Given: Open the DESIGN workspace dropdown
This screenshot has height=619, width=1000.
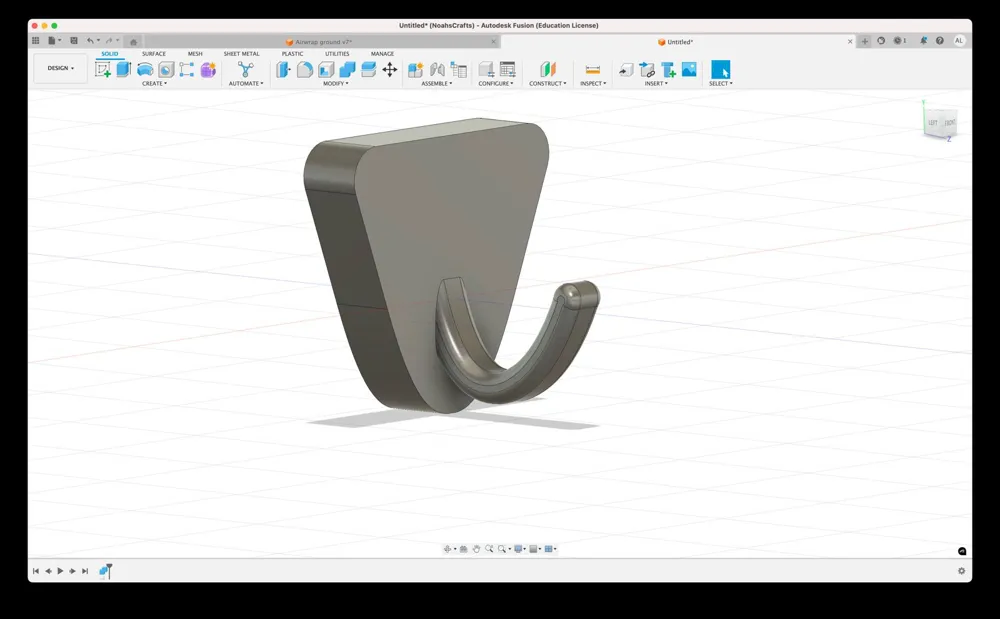Looking at the screenshot, I should (61, 68).
